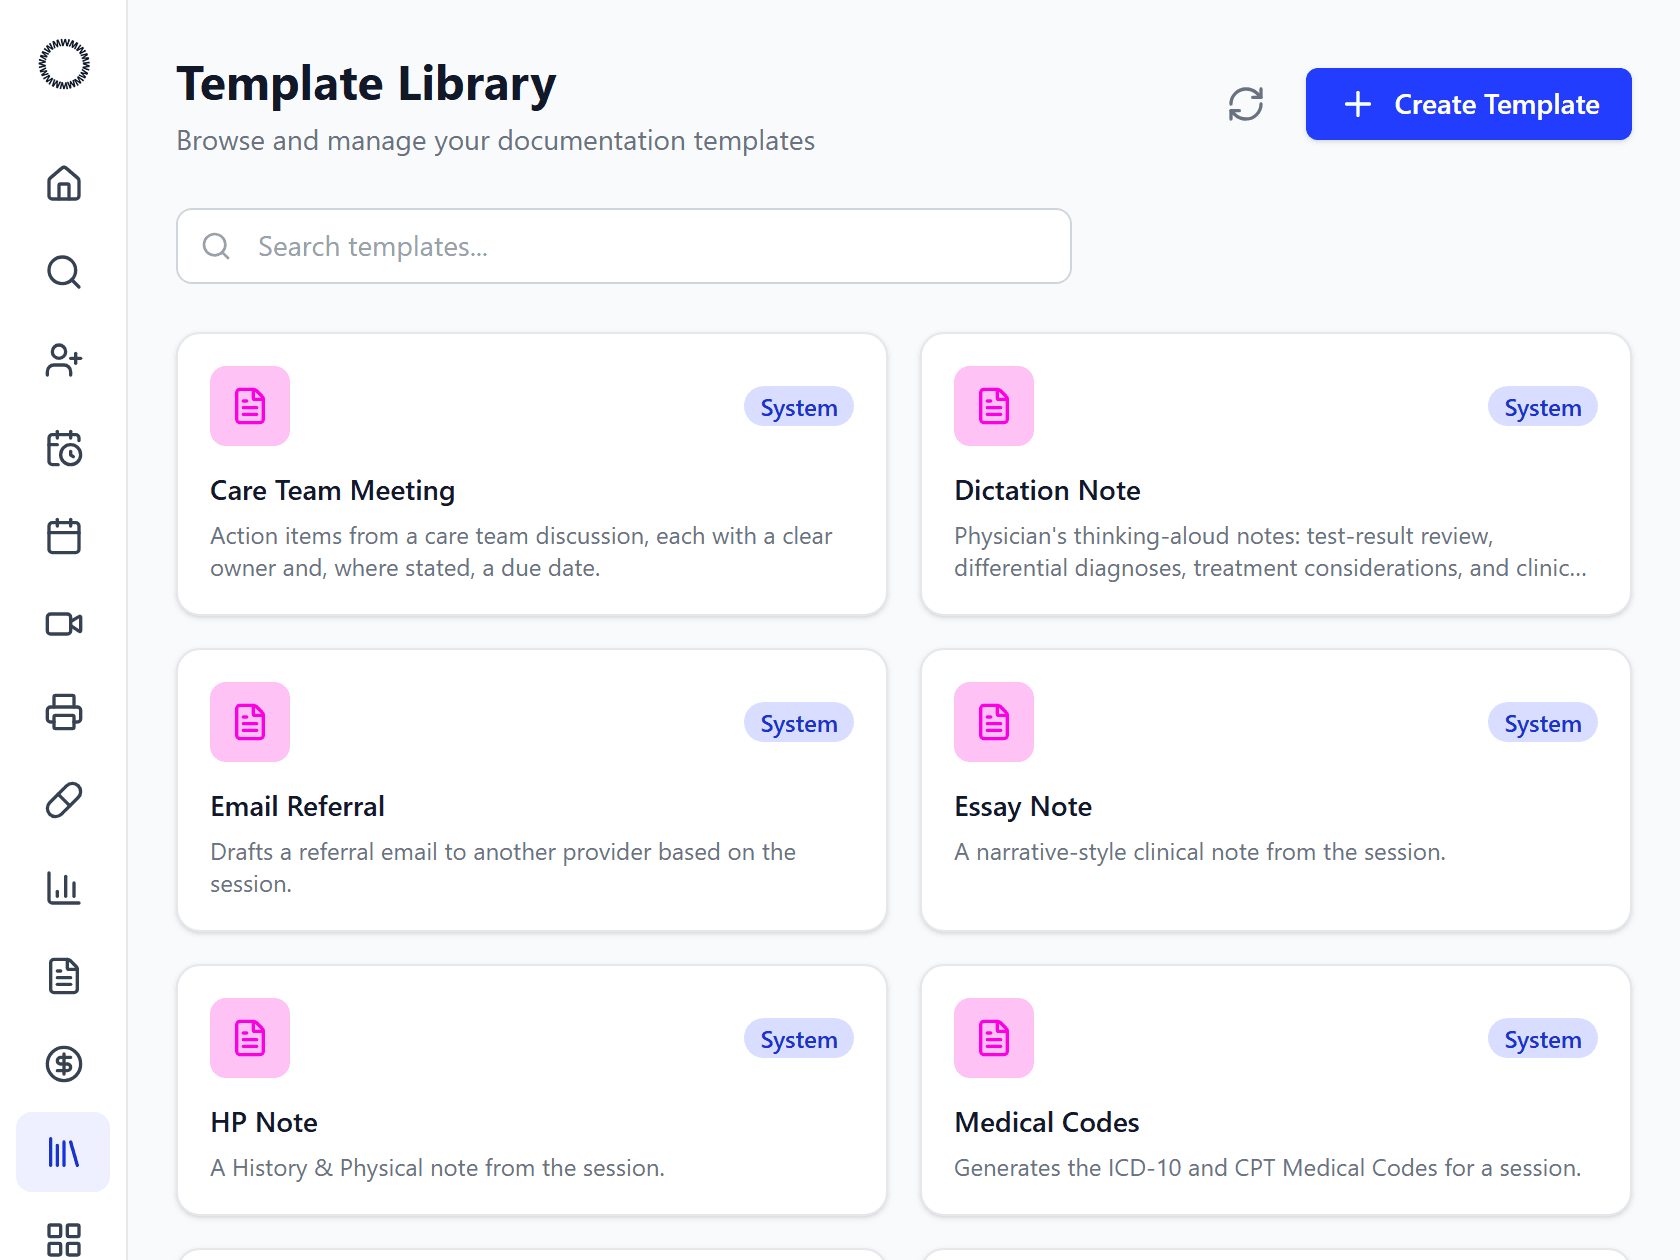
Task: Click description 'A narrative-style clinical note'
Action: coord(1200,852)
